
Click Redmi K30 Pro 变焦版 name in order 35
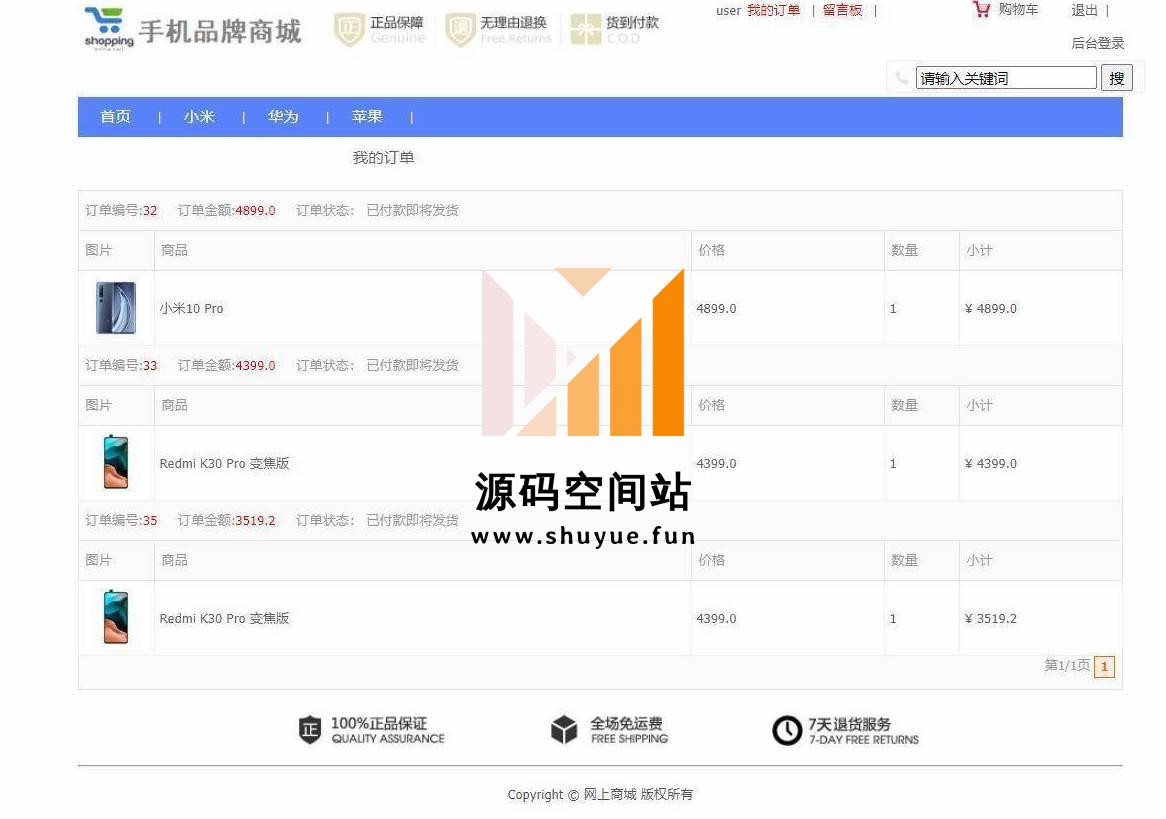tap(224, 617)
